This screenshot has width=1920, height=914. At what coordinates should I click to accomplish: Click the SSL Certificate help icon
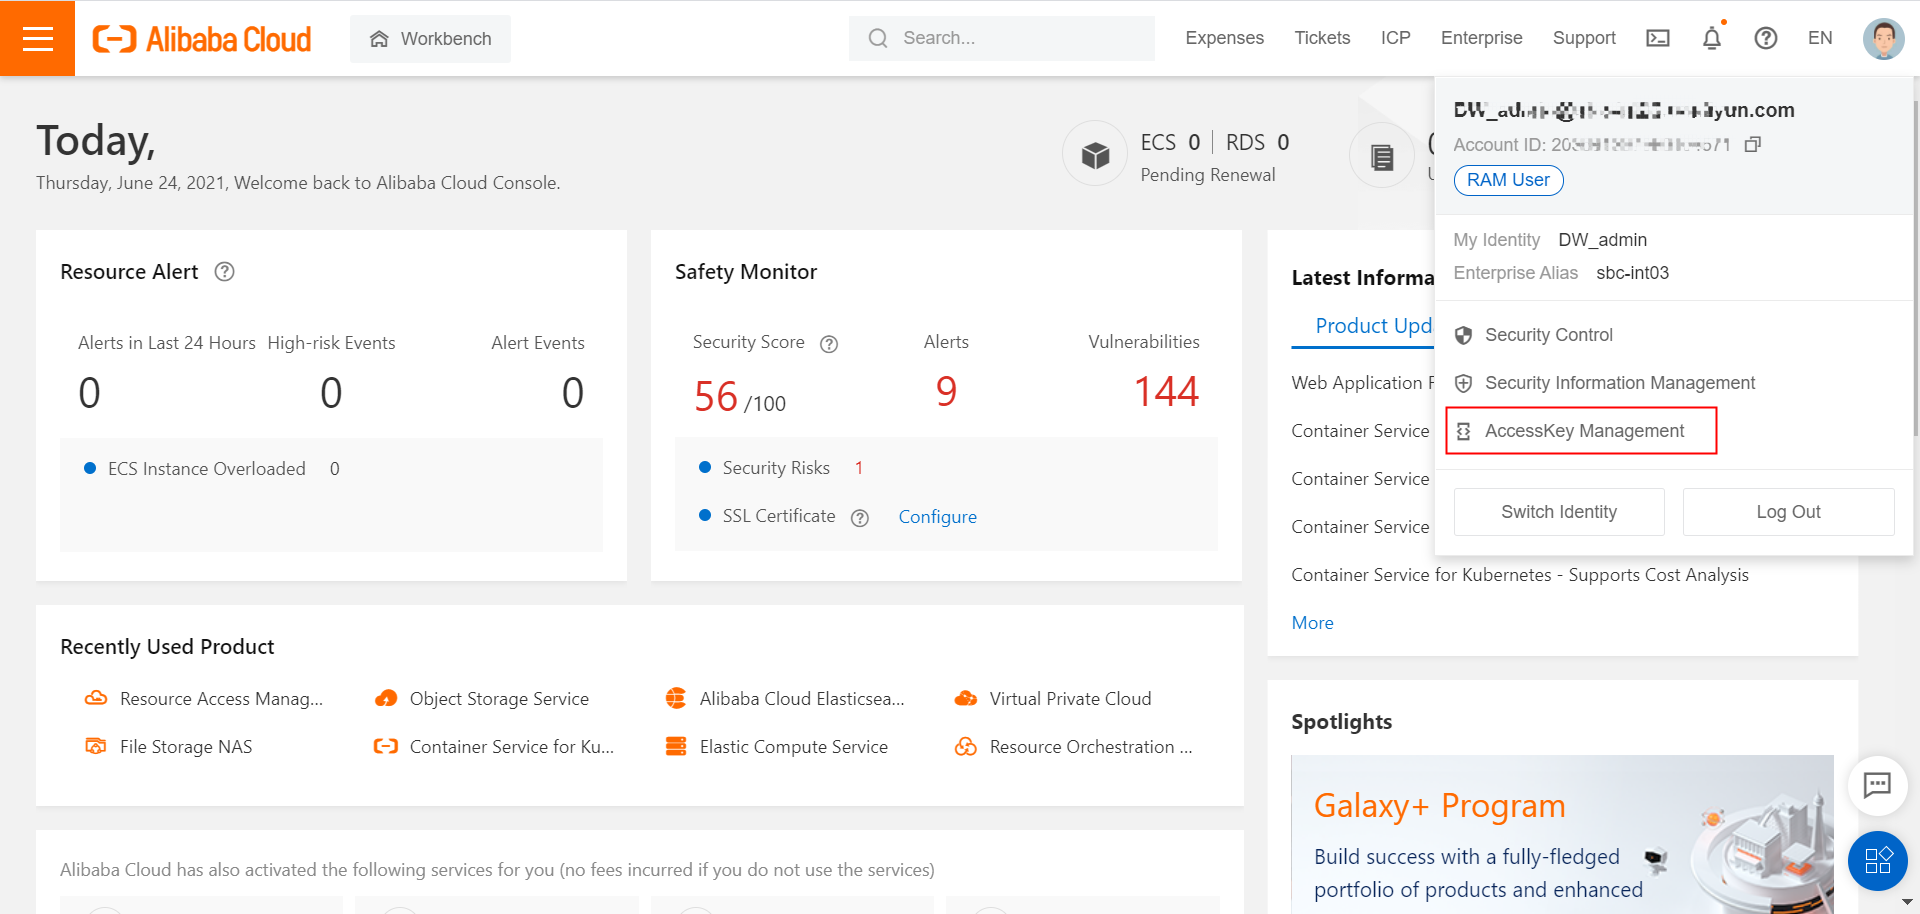[860, 518]
